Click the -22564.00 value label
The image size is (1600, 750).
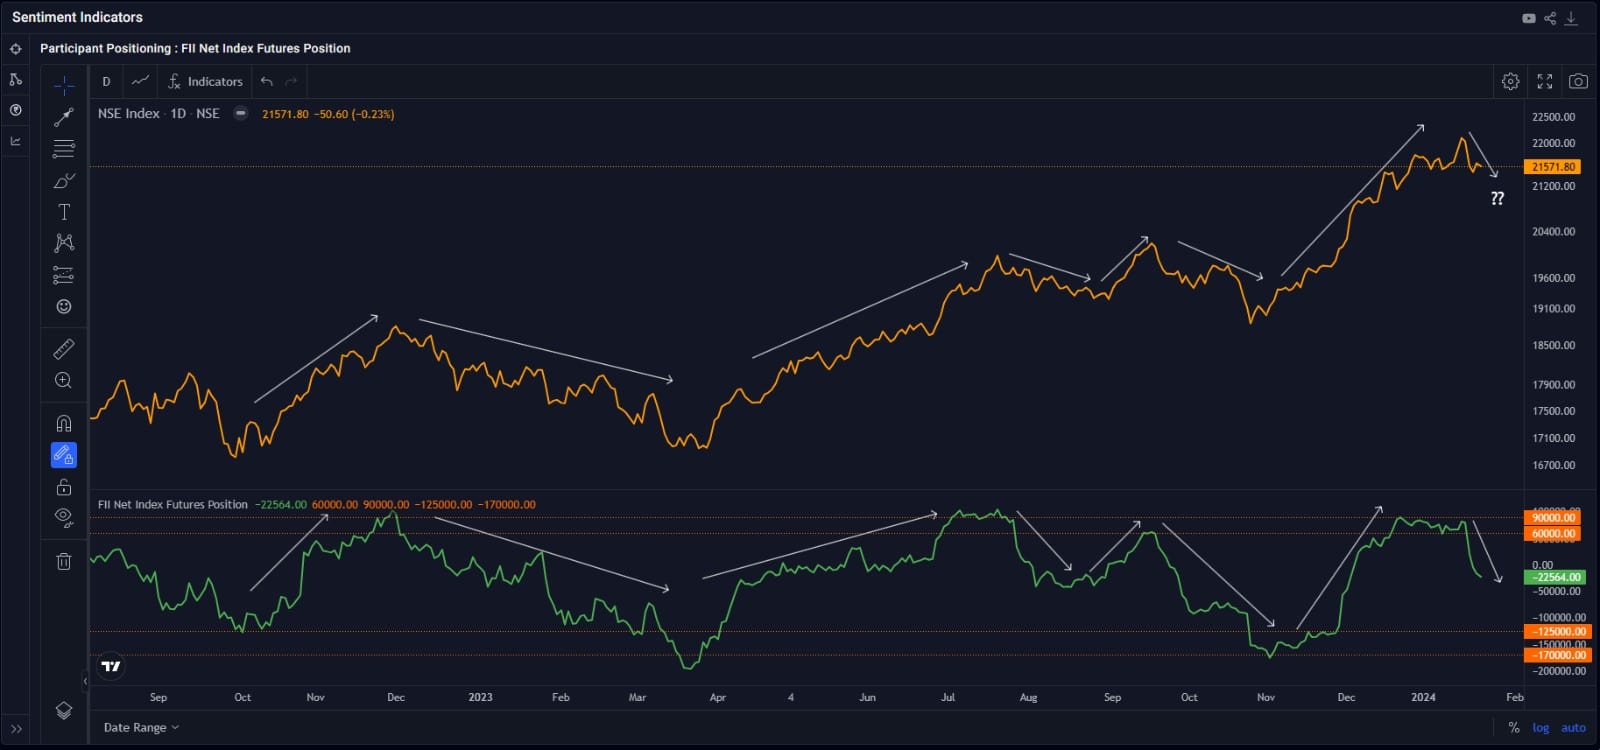point(1554,577)
